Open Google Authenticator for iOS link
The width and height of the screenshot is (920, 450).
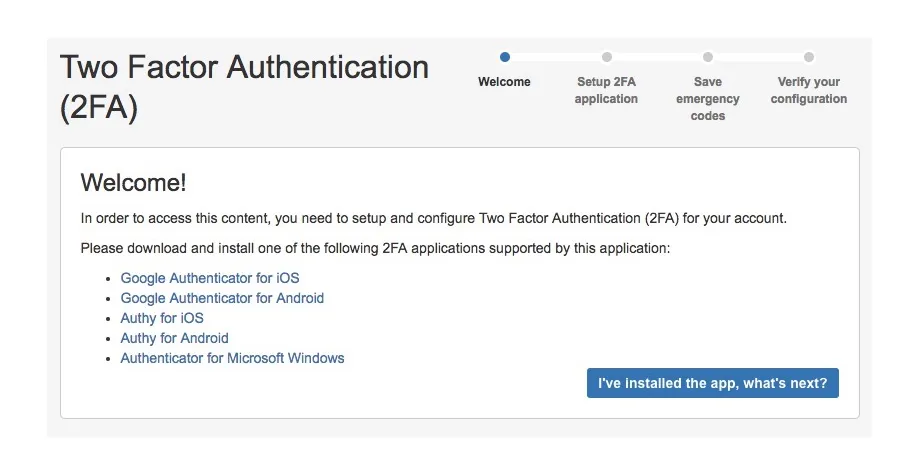coord(210,278)
